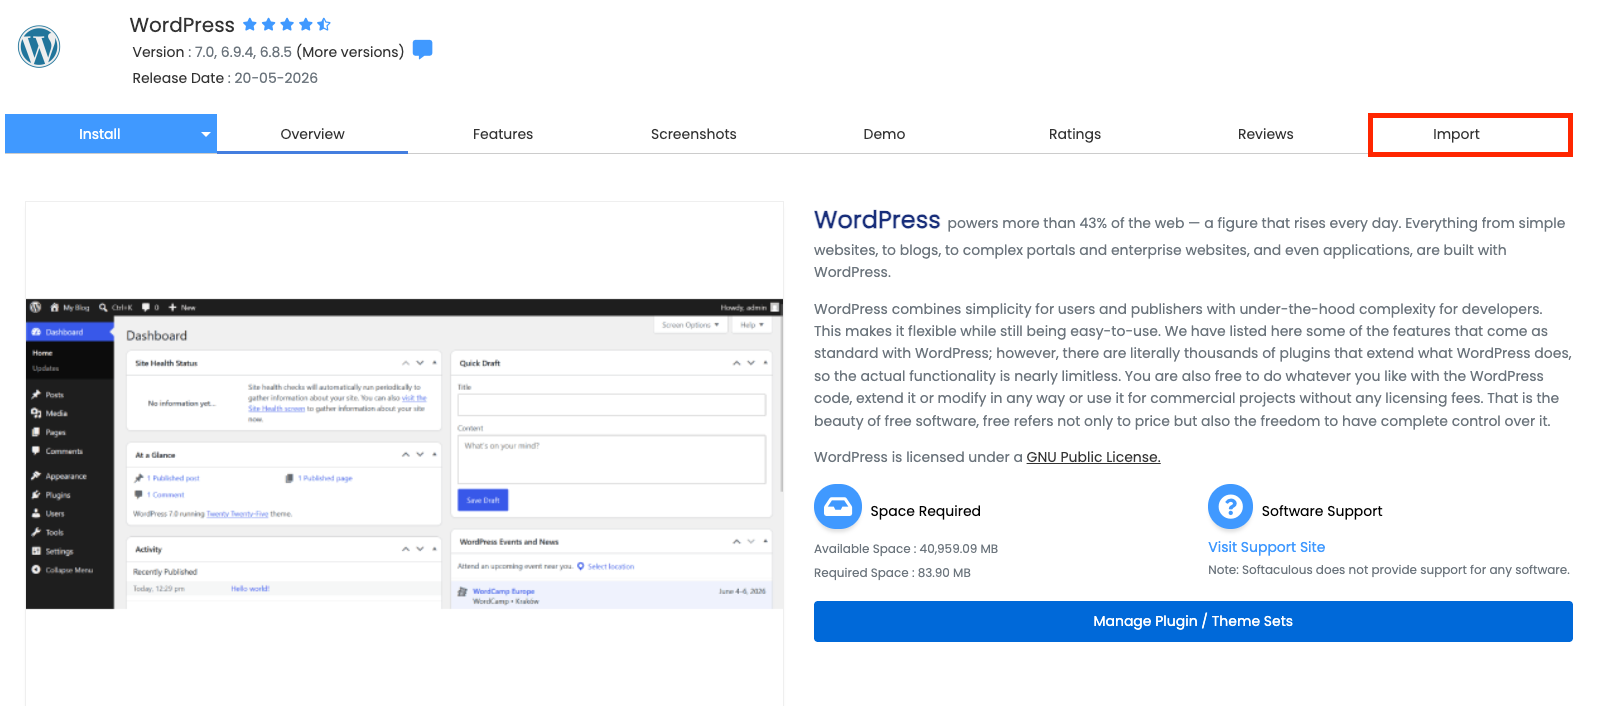Screen dimensions: 1602x706
Task: Click the Install button
Action: tap(100, 134)
